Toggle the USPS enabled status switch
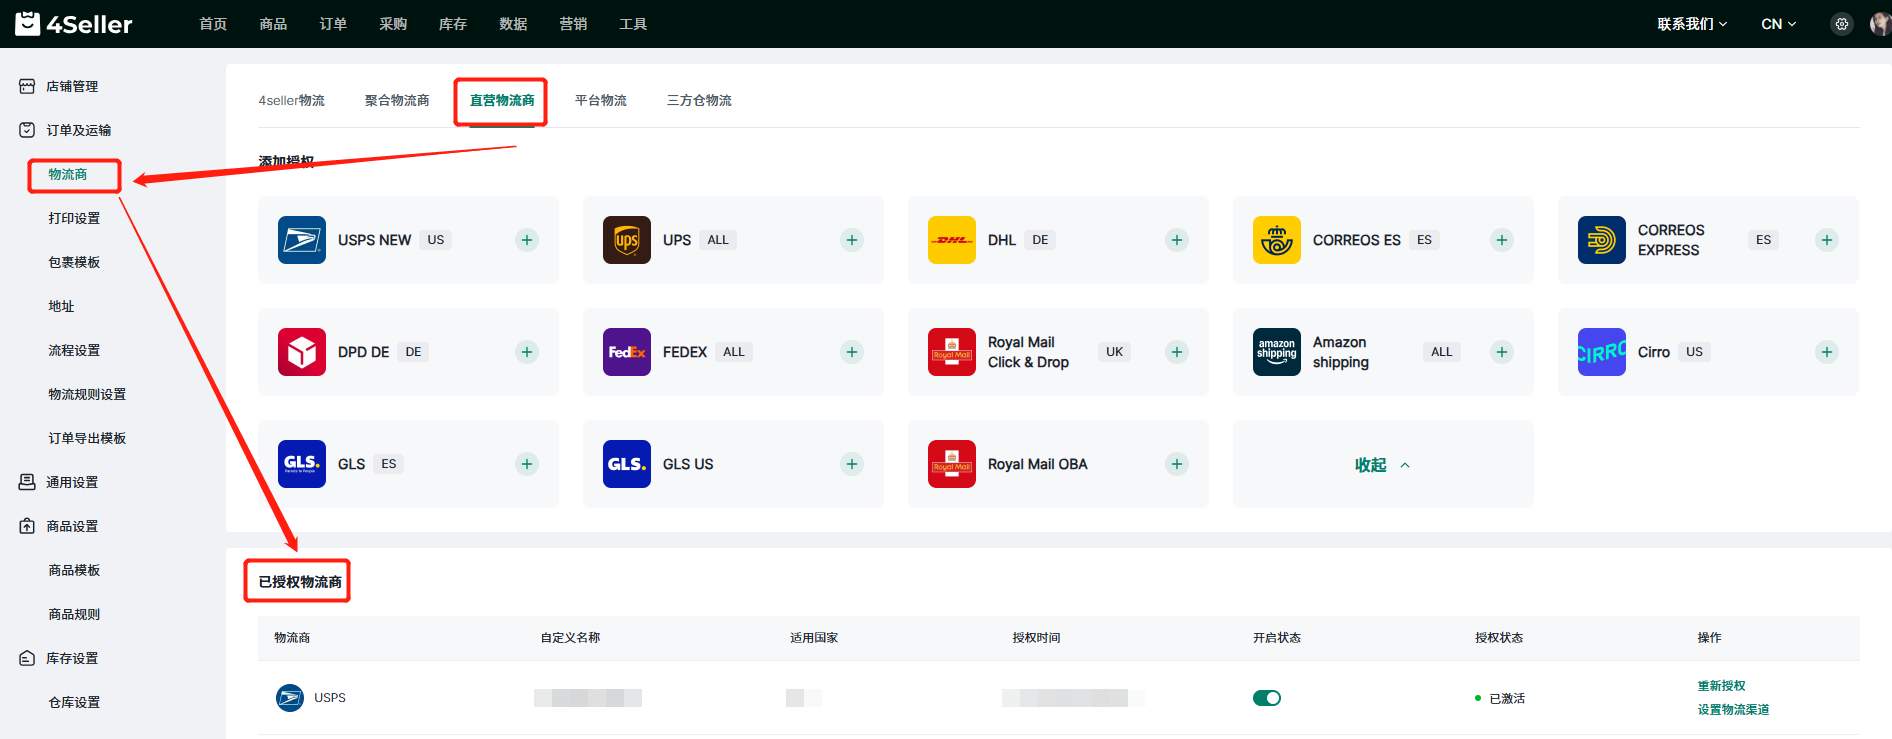The image size is (1892, 739). [x=1267, y=698]
